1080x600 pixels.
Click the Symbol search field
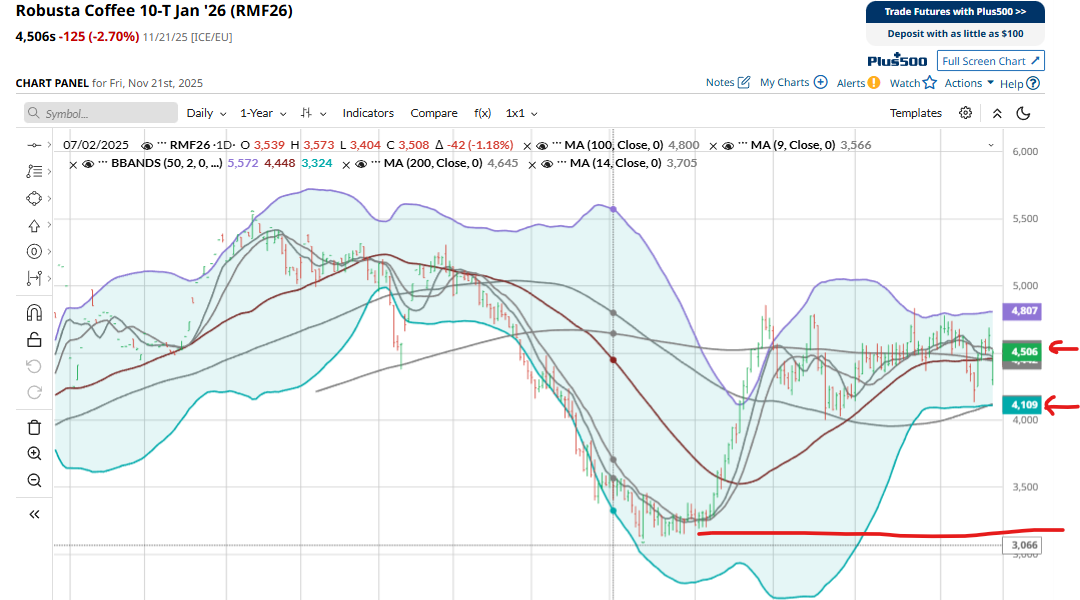[101, 113]
